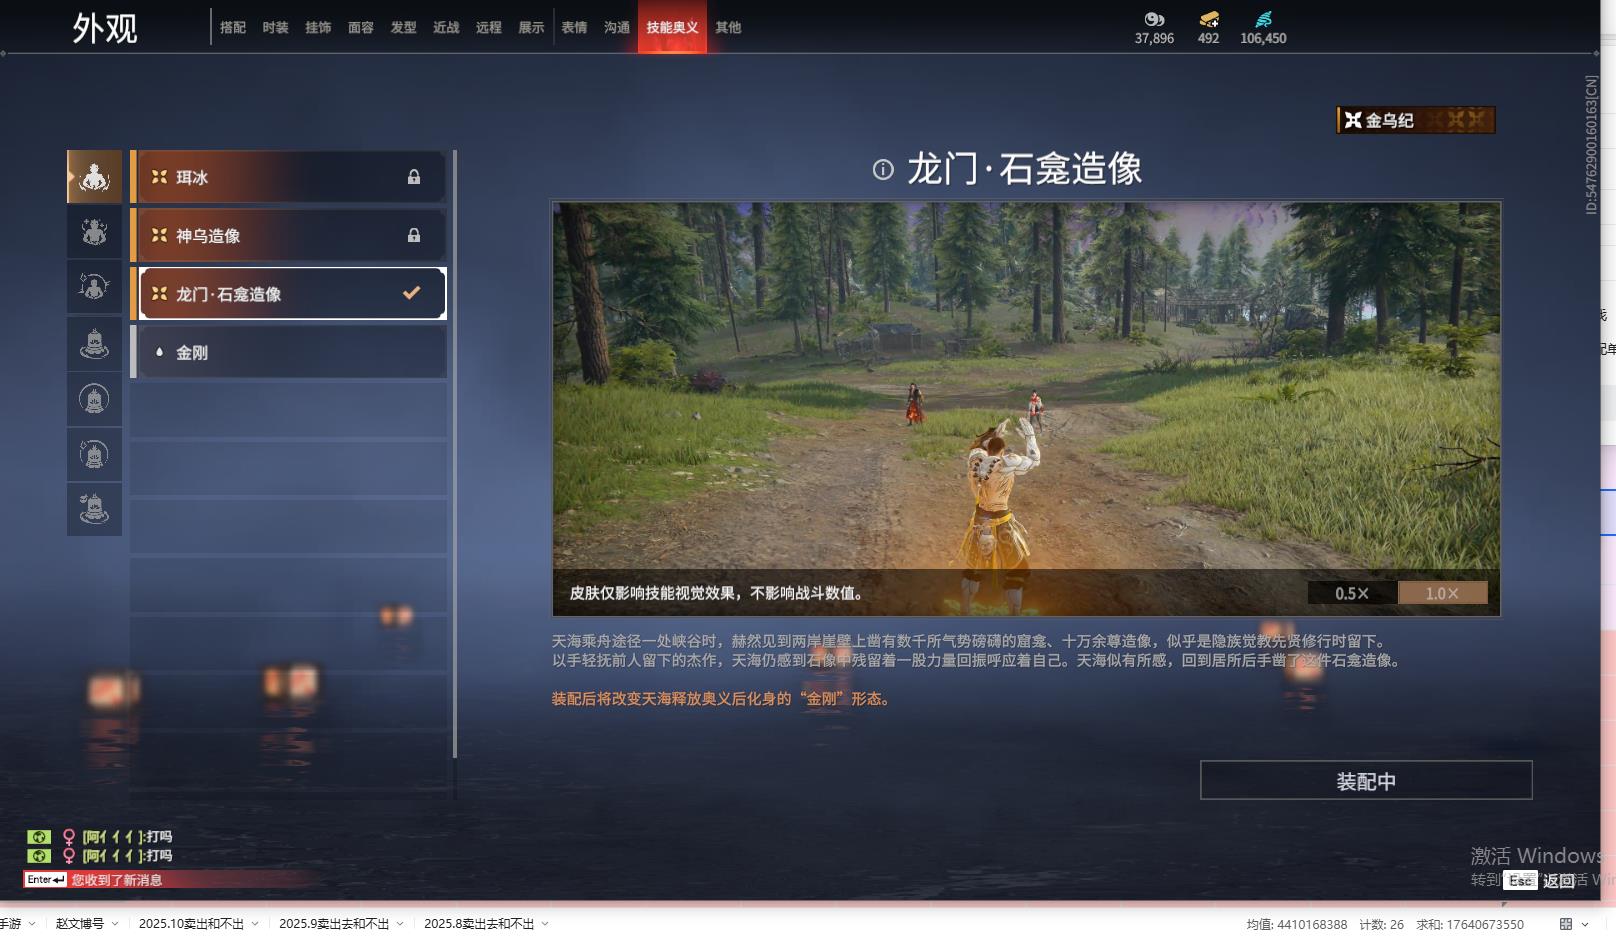Open dropdown arrow on 2025.10卖出和不出 sheet tab
Image resolution: width=1616 pixels, height=939 pixels.
pyautogui.click(x=255, y=924)
